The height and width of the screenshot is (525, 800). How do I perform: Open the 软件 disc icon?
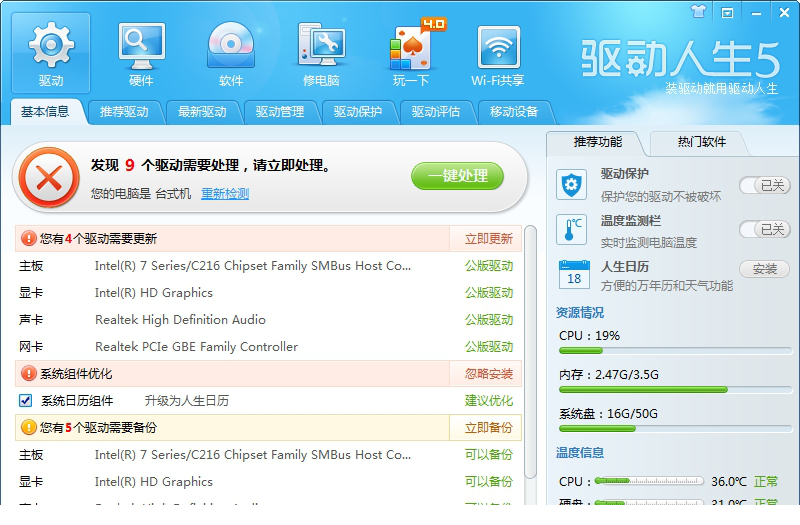[231, 53]
